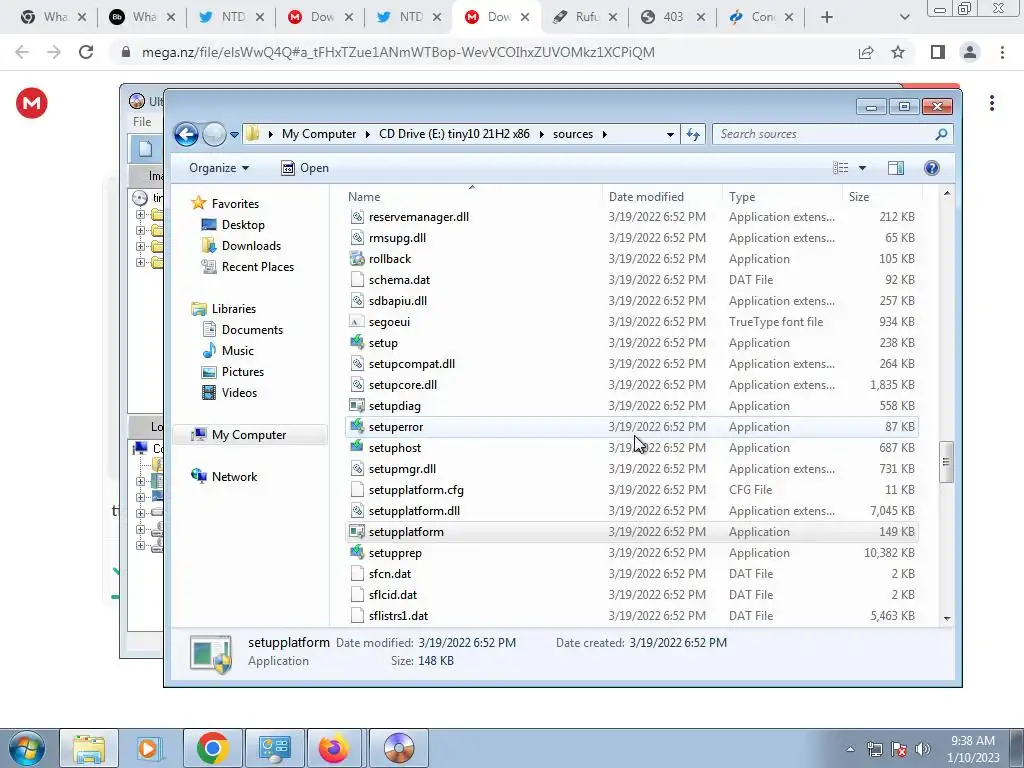Select the file named setupmgr.dll
Viewport: 1024px width, 768px height.
(402, 469)
